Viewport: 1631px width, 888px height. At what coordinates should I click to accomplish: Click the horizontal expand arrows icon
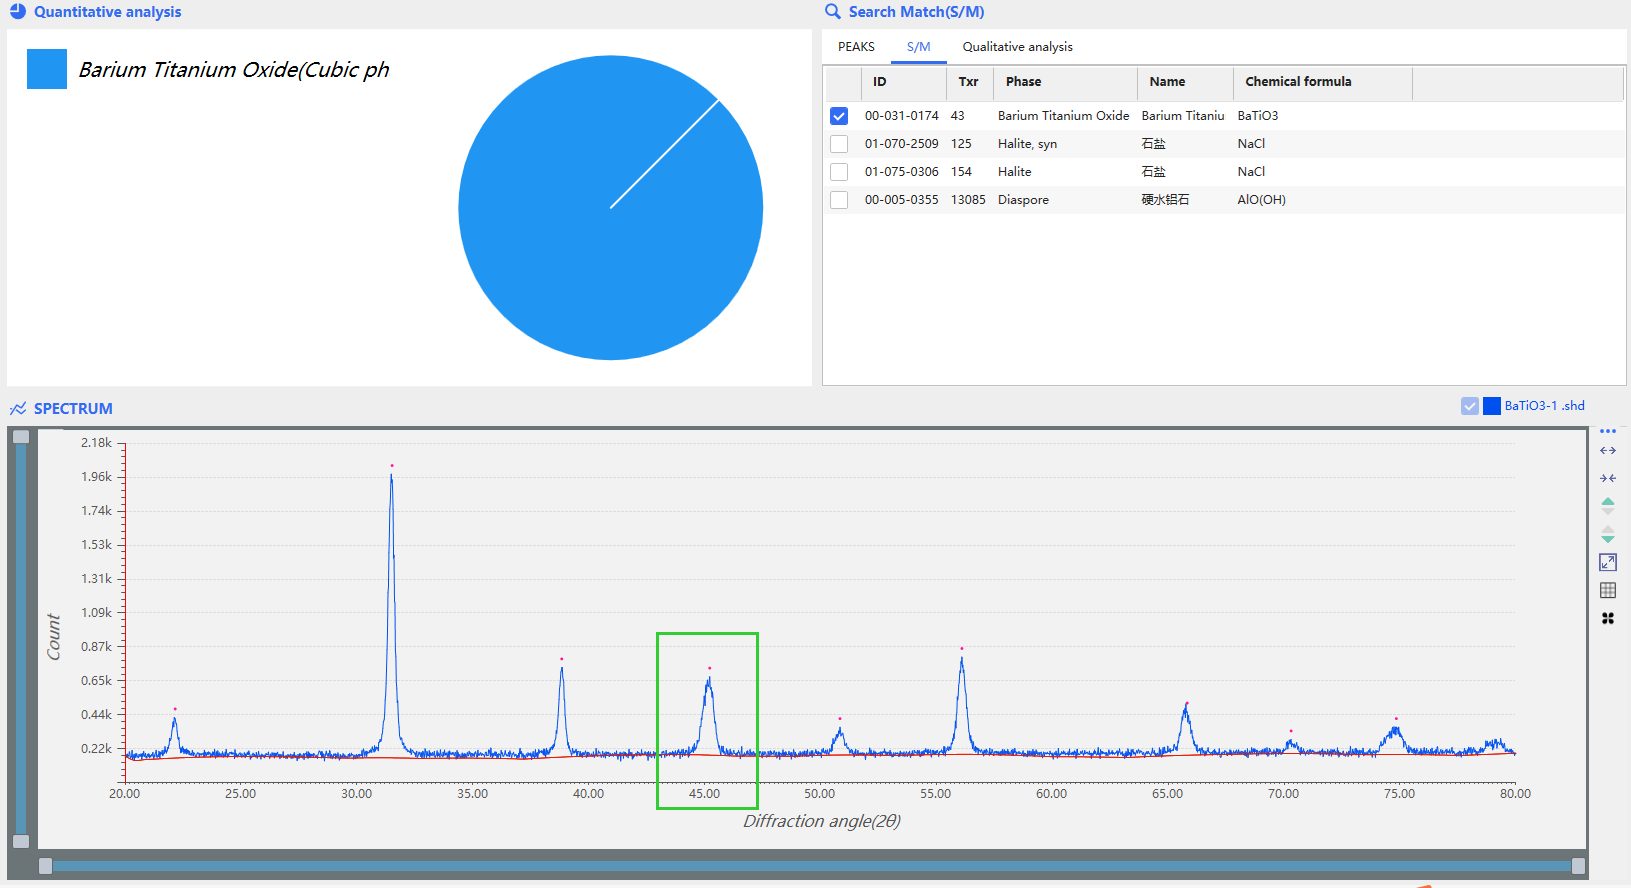coord(1608,451)
